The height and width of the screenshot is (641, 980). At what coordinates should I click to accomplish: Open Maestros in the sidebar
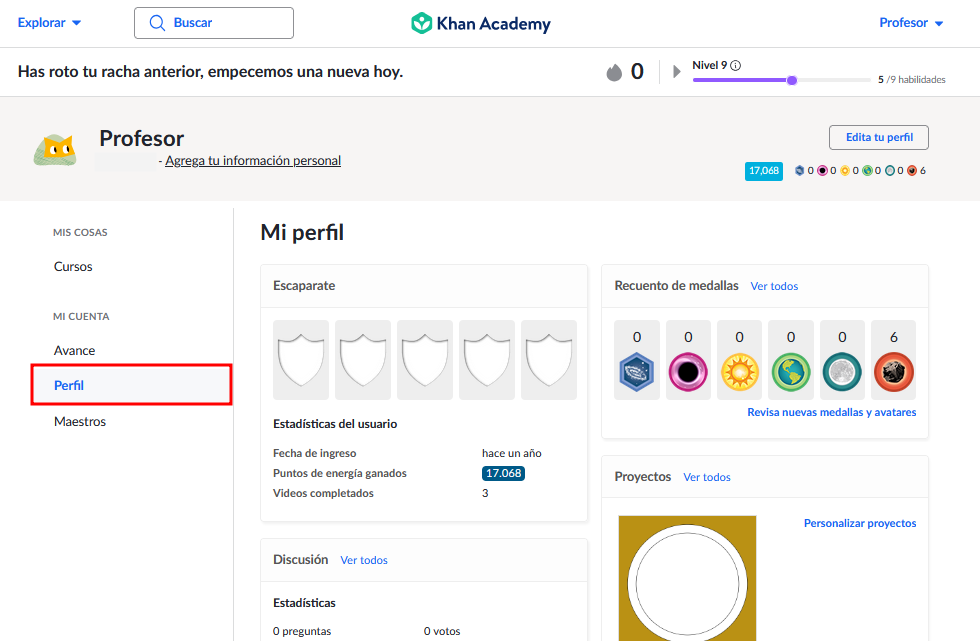click(80, 422)
